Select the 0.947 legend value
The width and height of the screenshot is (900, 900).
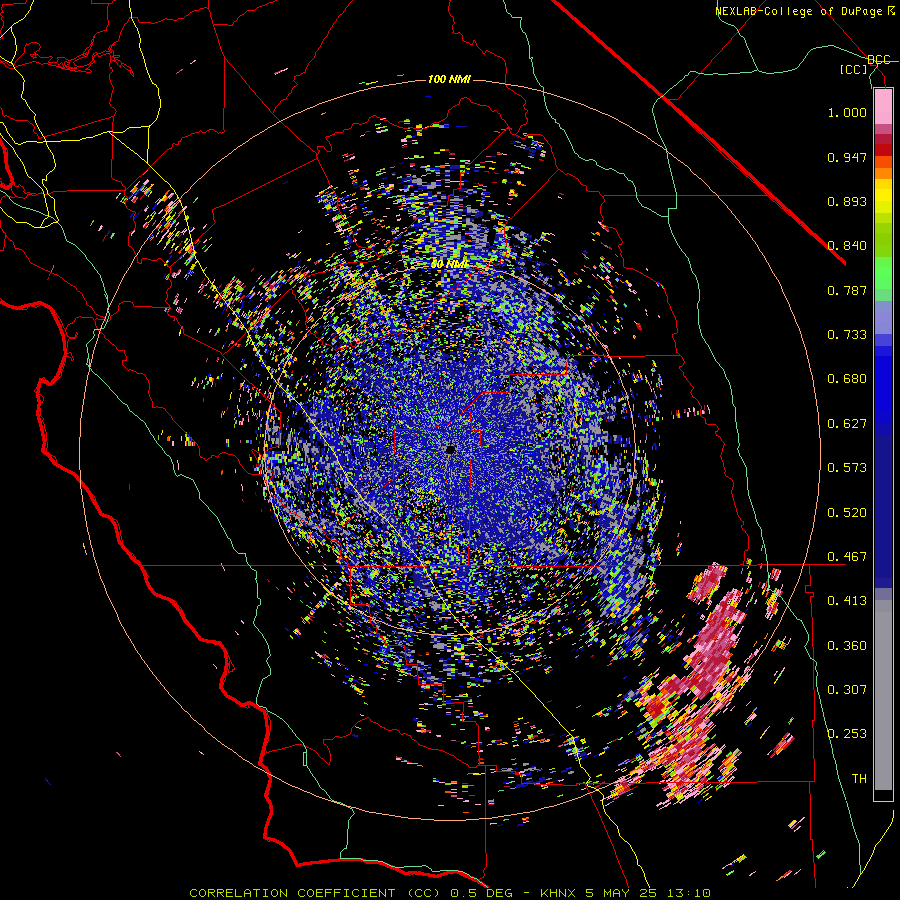(x=847, y=157)
